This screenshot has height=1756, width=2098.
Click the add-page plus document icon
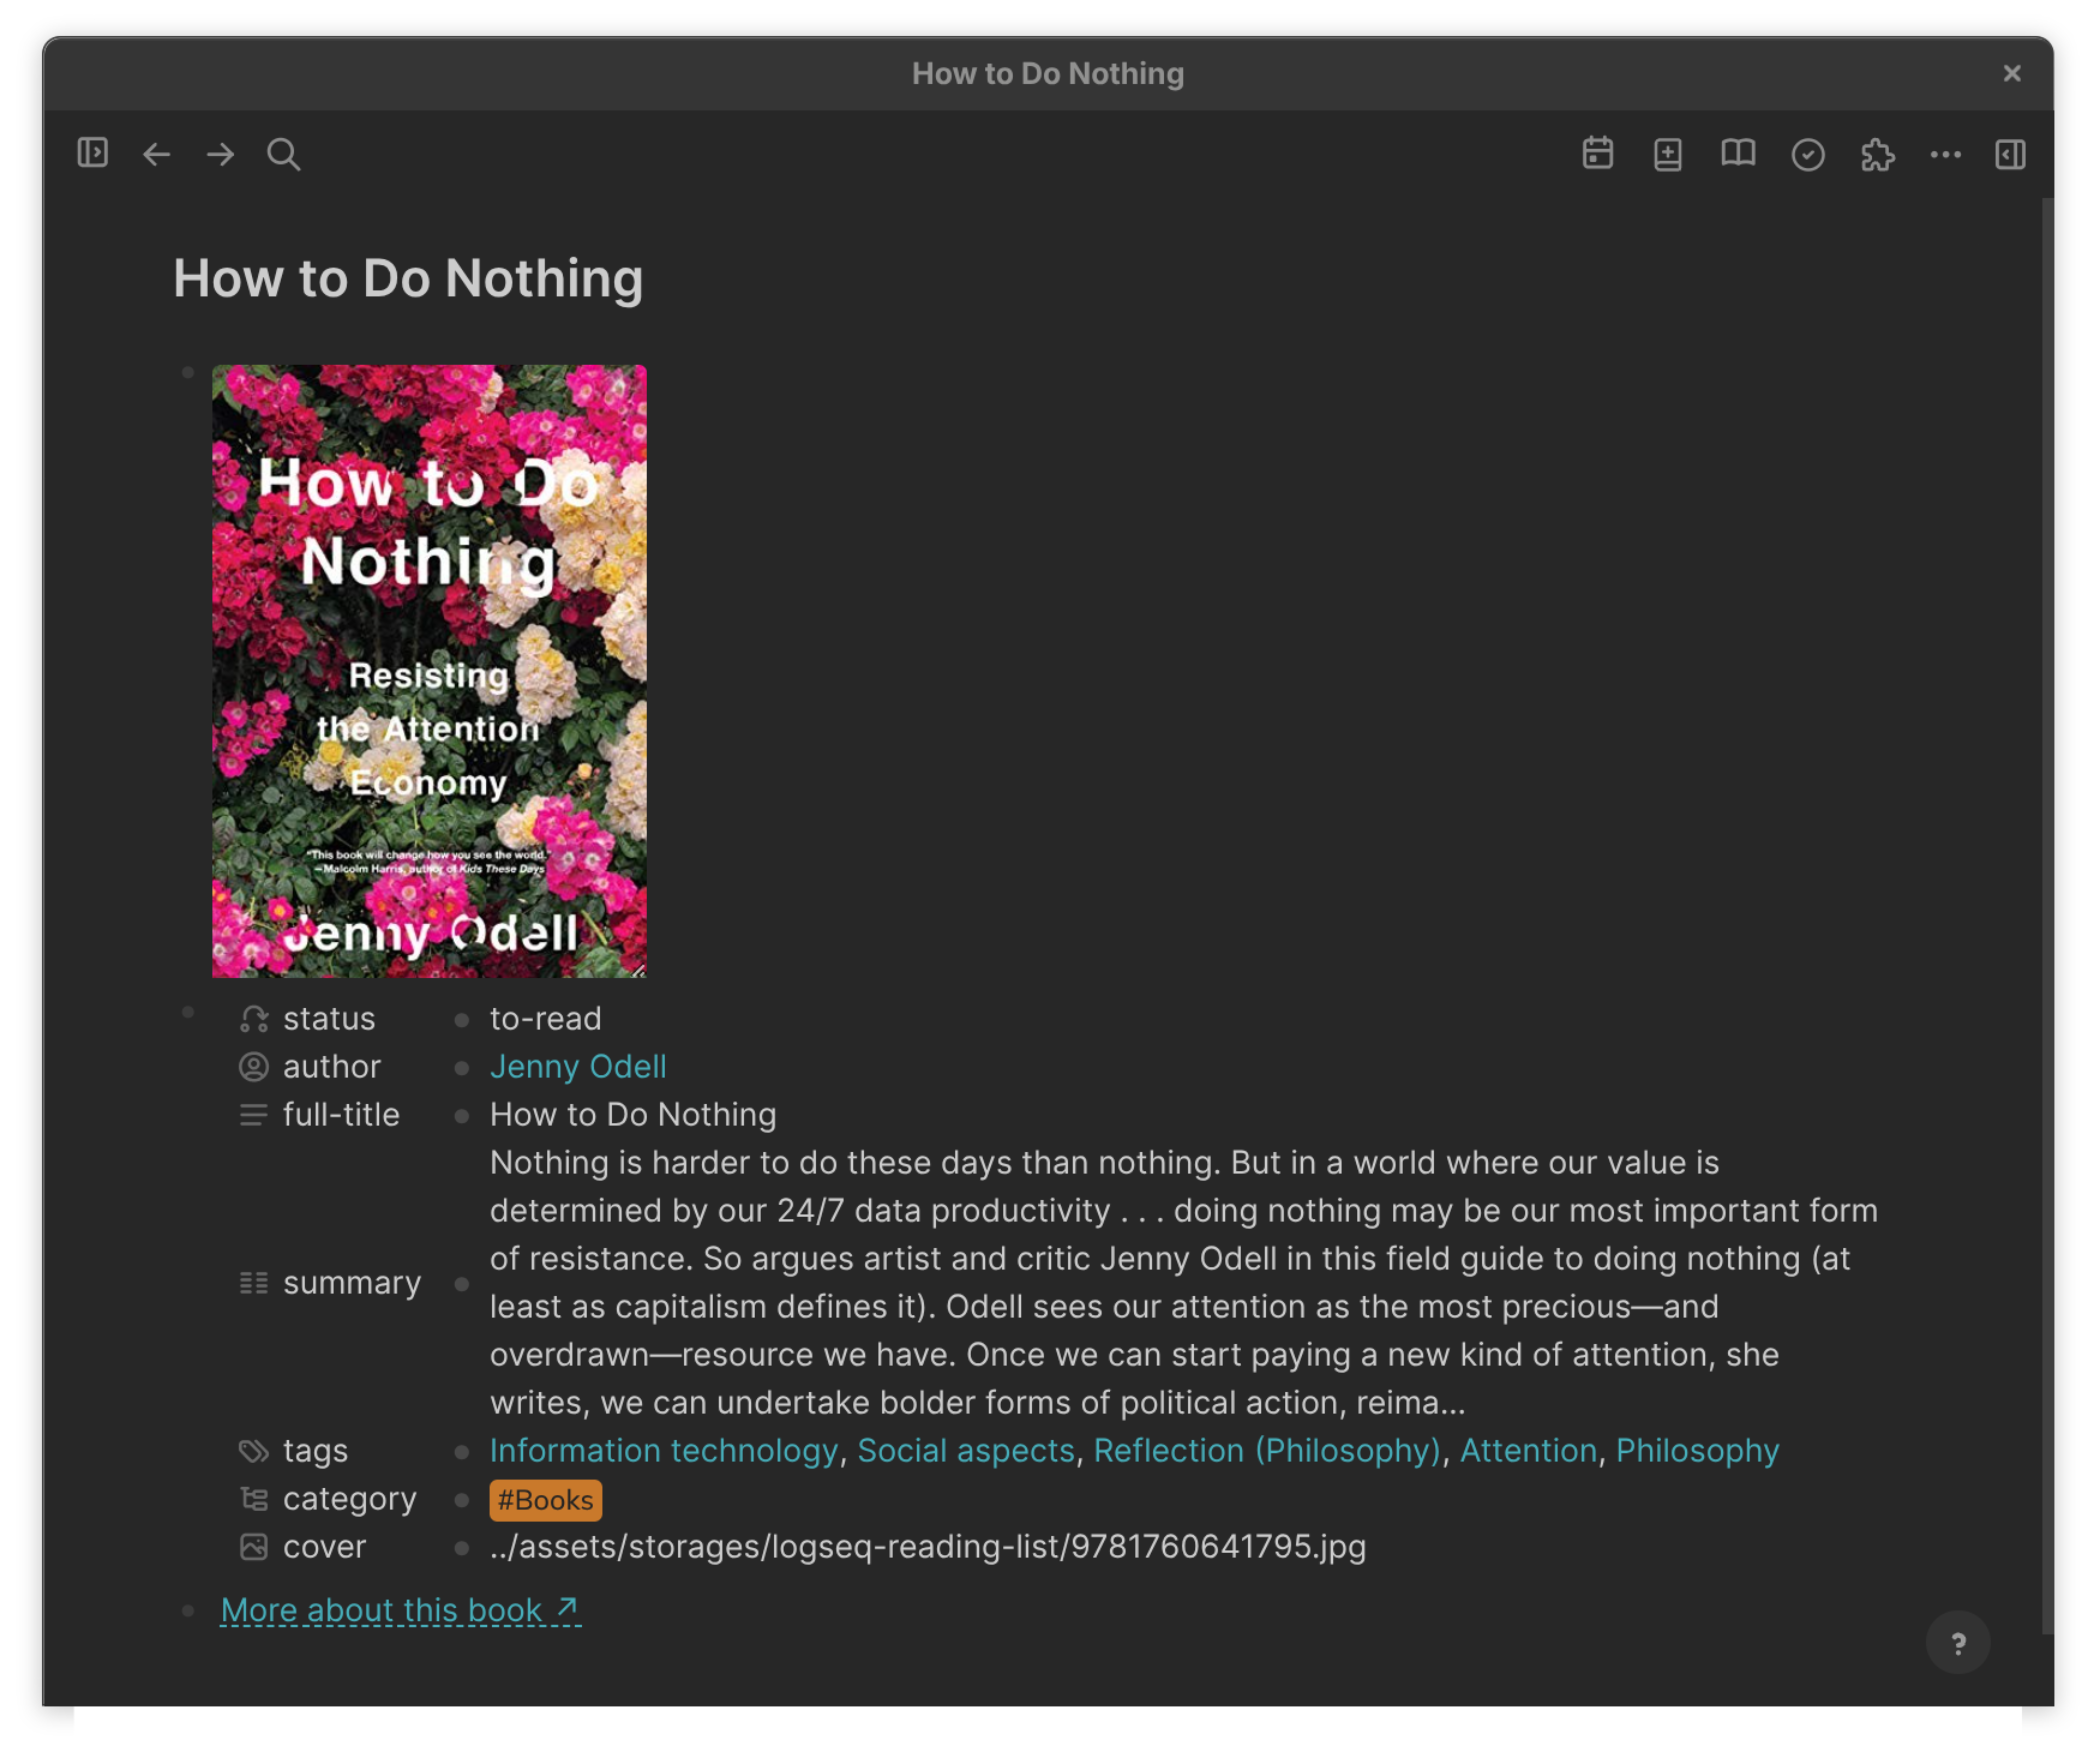coord(1667,155)
